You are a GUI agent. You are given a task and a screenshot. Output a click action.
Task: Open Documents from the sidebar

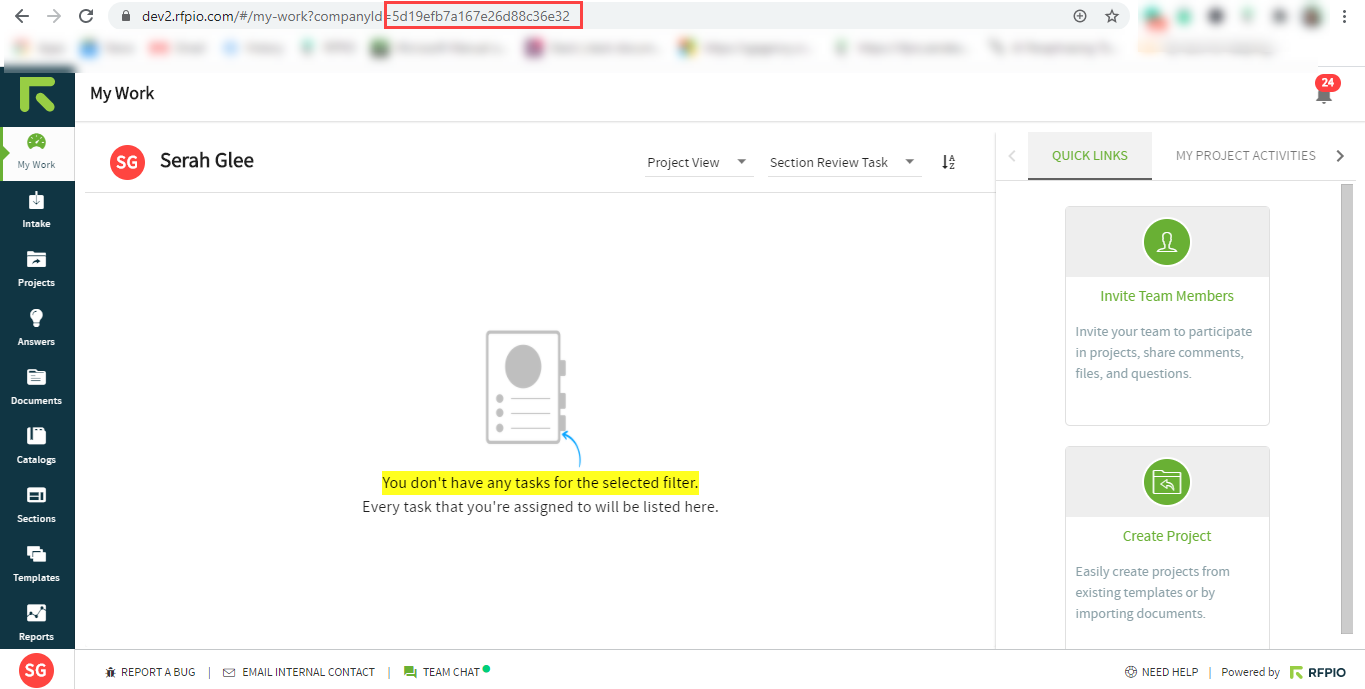37,387
